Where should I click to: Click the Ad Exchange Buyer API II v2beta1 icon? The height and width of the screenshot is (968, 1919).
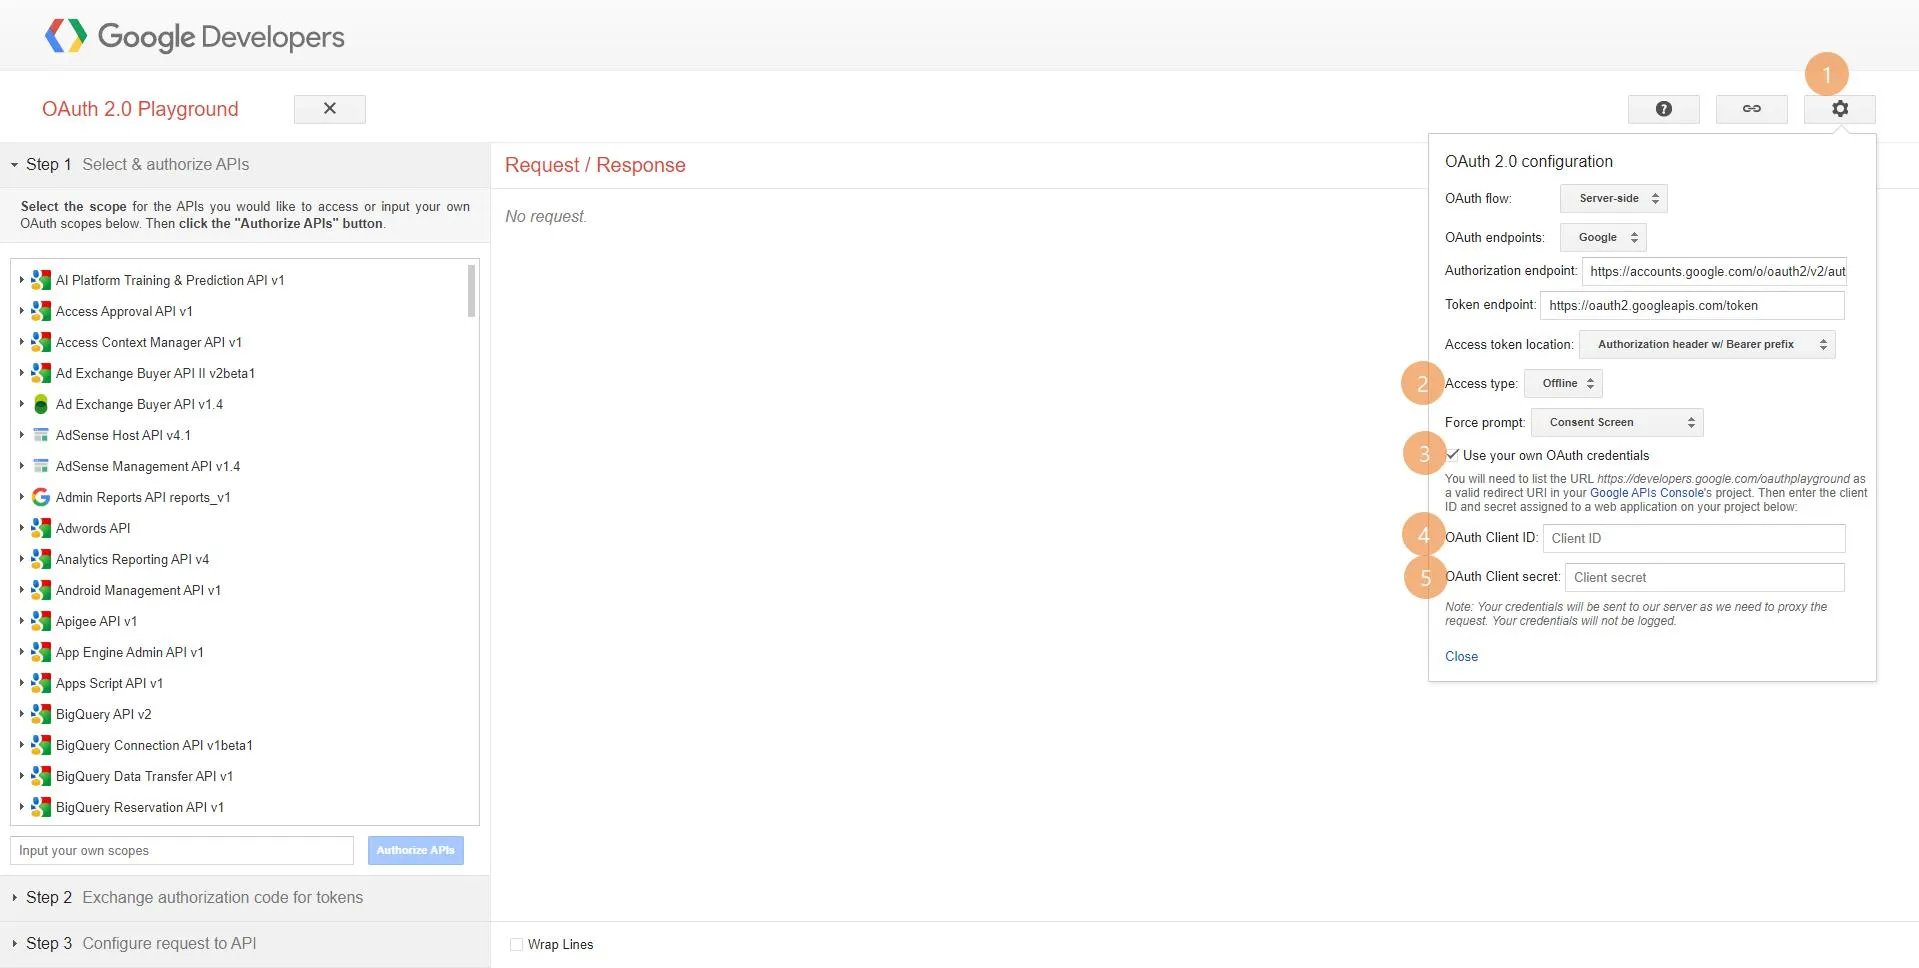click(41, 373)
